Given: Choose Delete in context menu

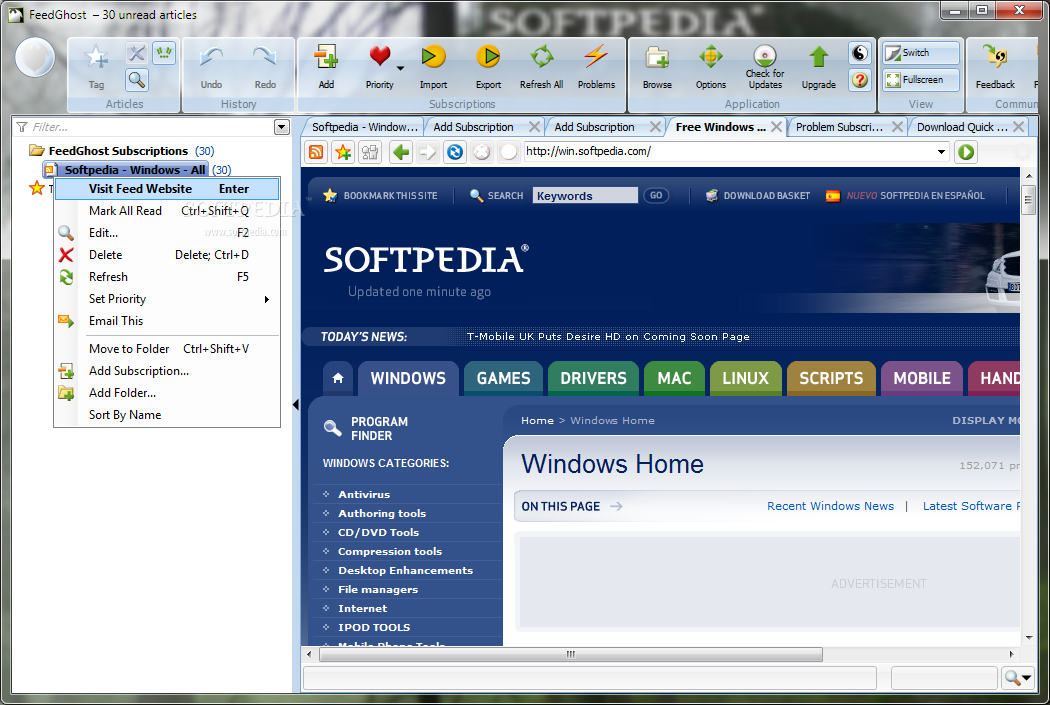Looking at the screenshot, I should click(x=167, y=255).
